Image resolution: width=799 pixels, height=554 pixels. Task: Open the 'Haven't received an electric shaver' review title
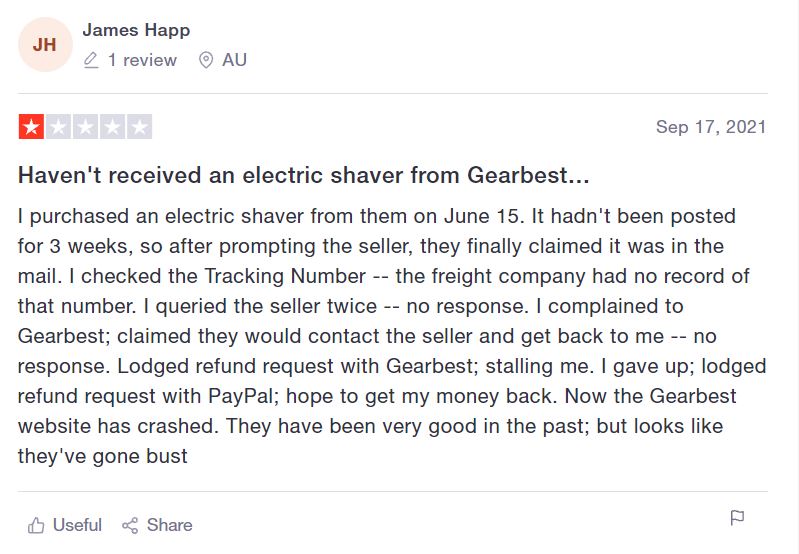[304, 176]
